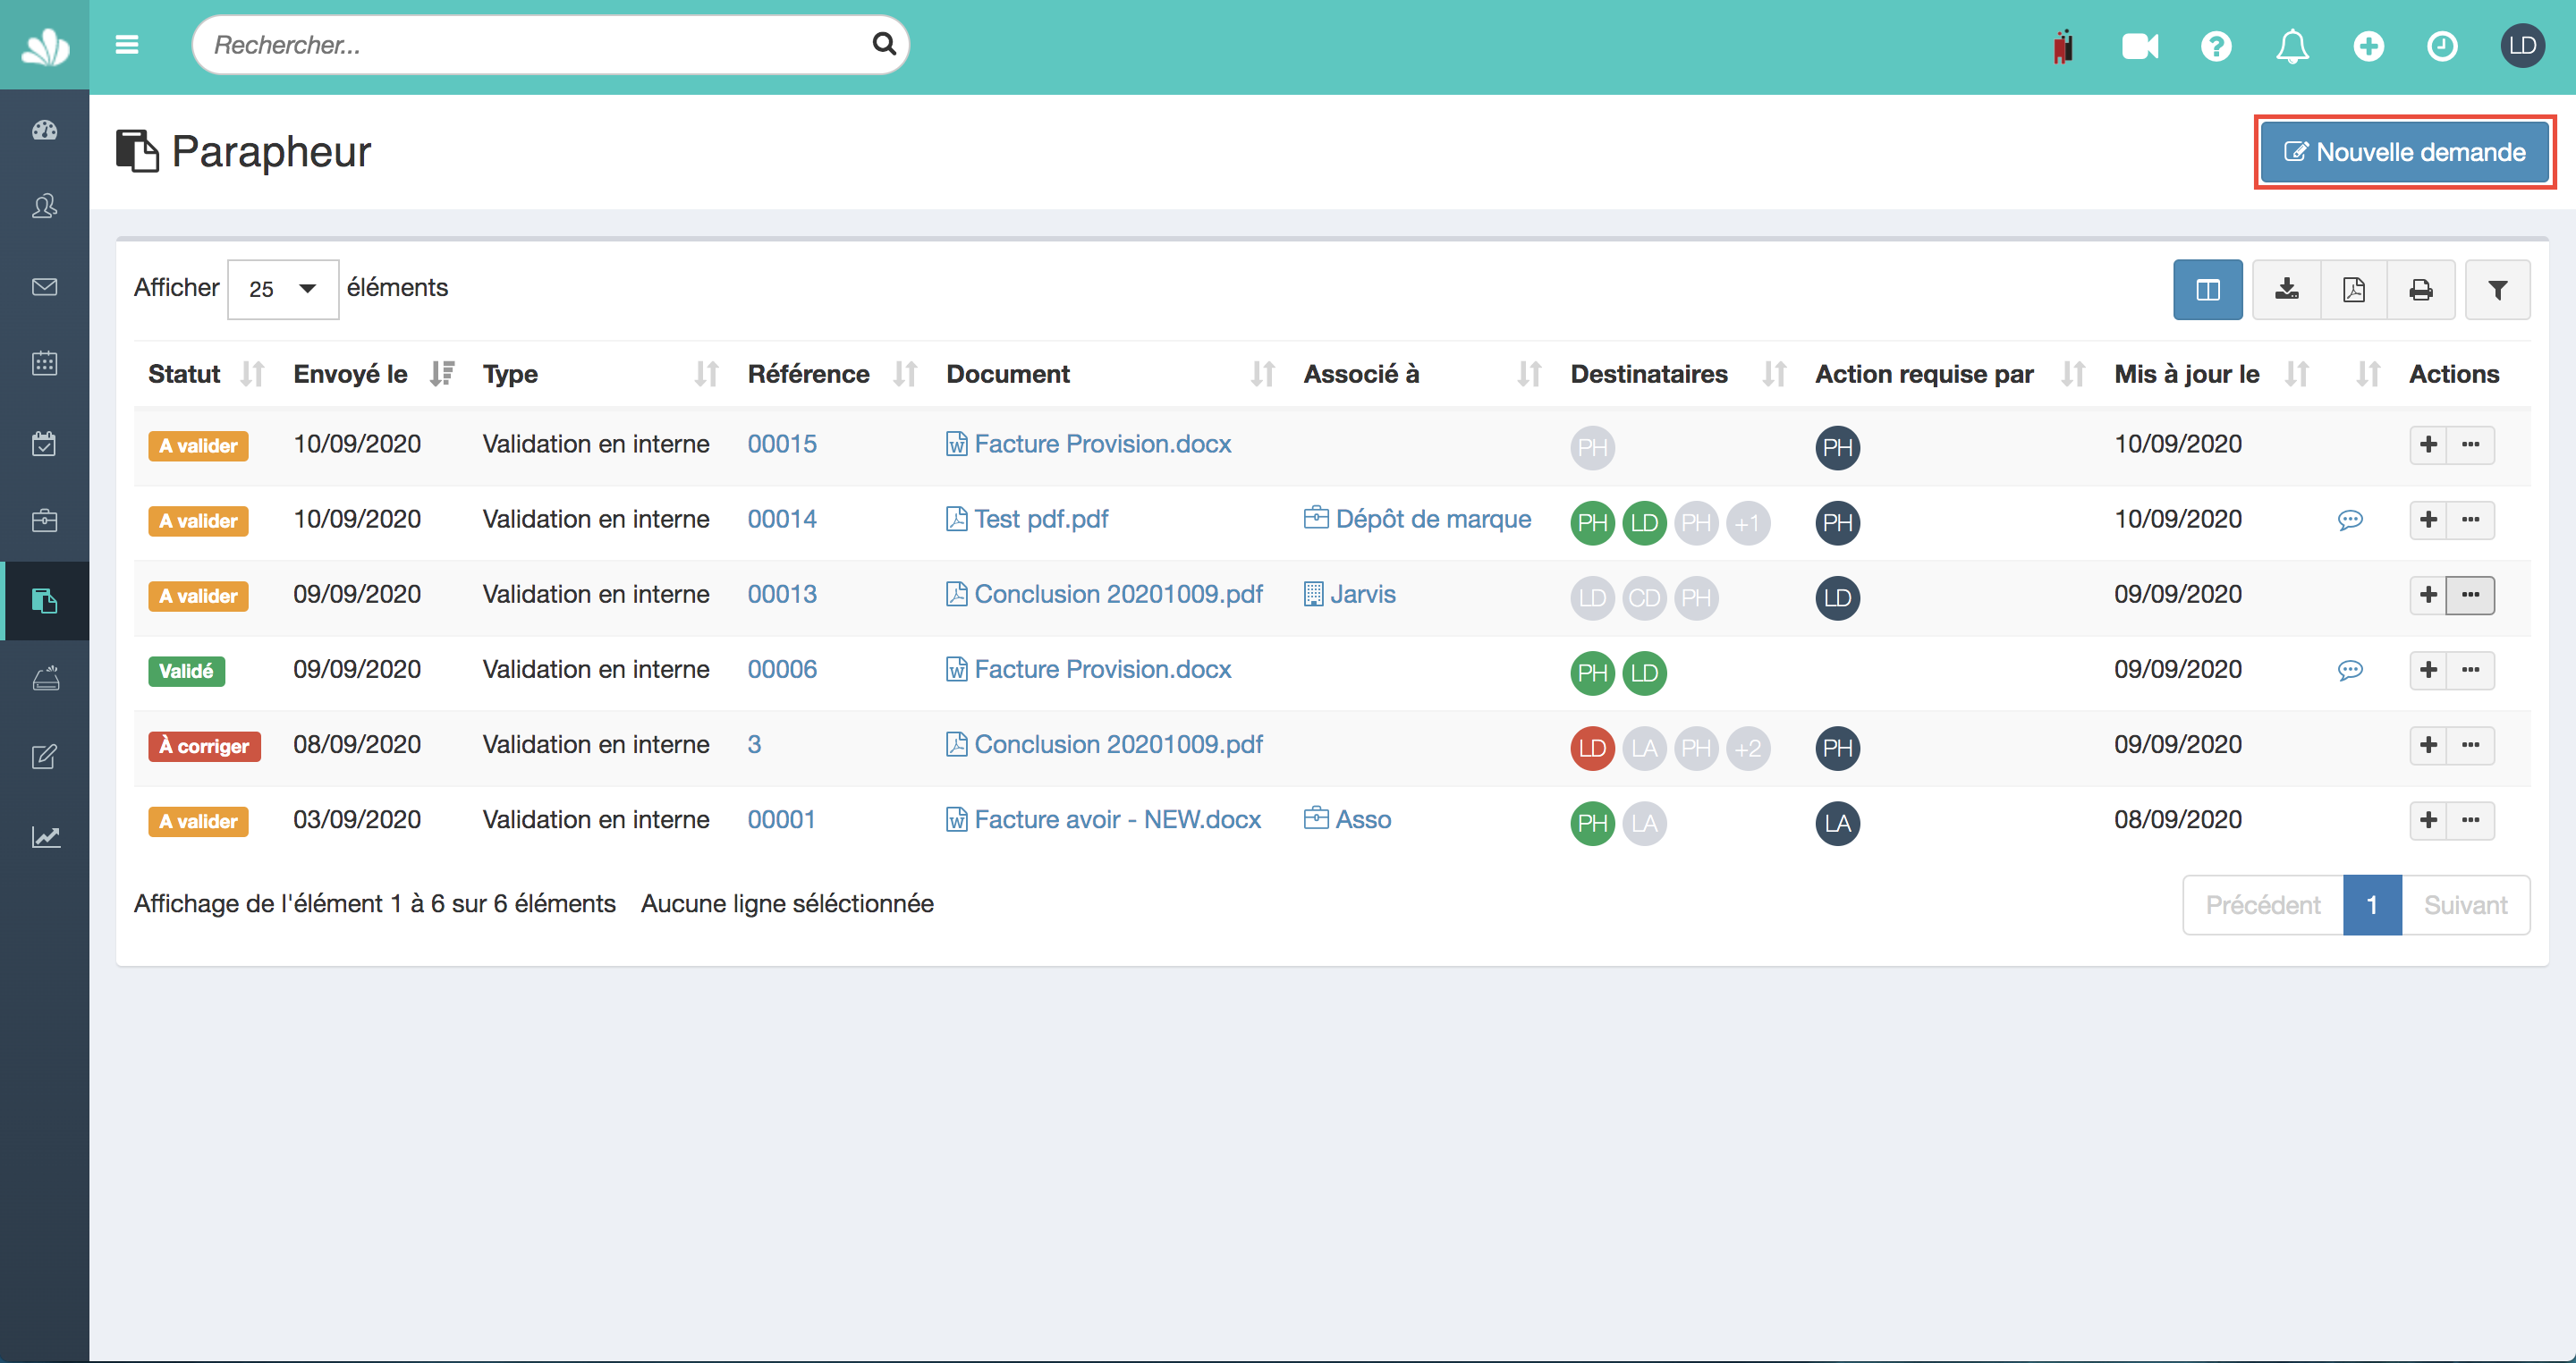Click the download export icon
2576x1363 pixels.
click(2286, 290)
